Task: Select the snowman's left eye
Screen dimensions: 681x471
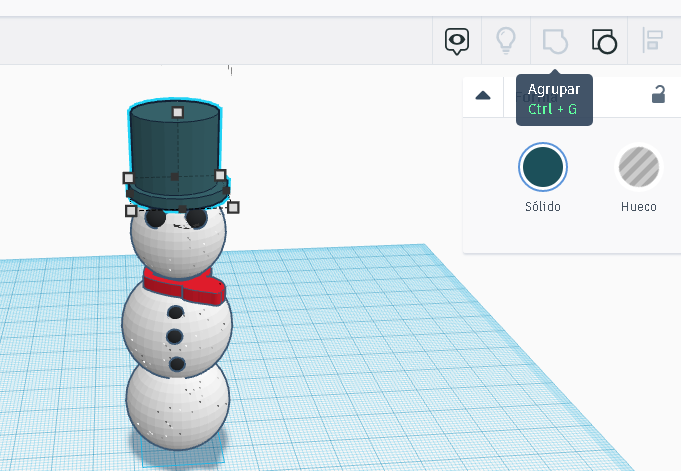Action: coord(155,219)
